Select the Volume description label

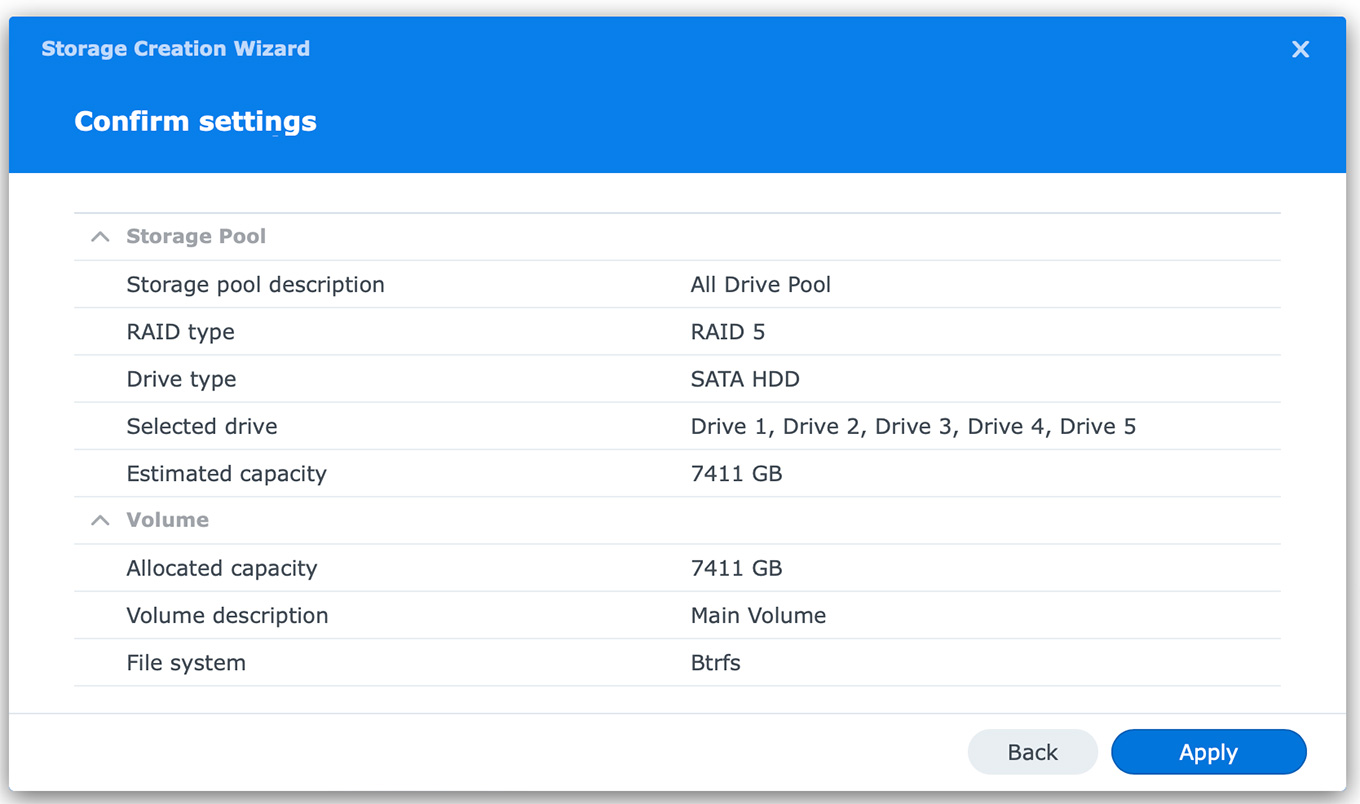click(227, 615)
